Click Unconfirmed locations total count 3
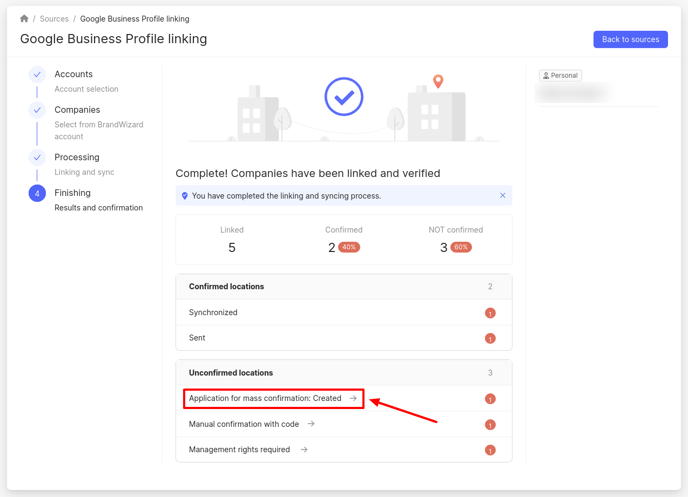Screen dimensions: 688x497 point(490,373)
